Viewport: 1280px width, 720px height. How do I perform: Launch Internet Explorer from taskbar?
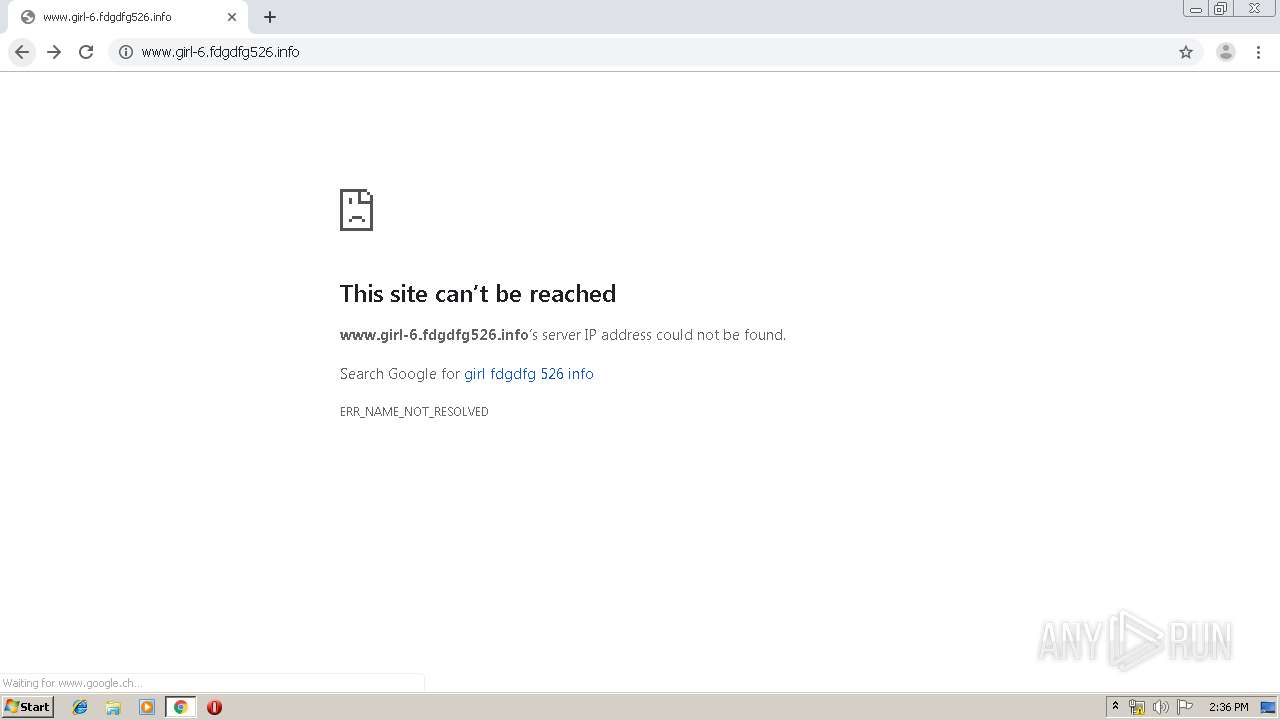coord(80,707)
